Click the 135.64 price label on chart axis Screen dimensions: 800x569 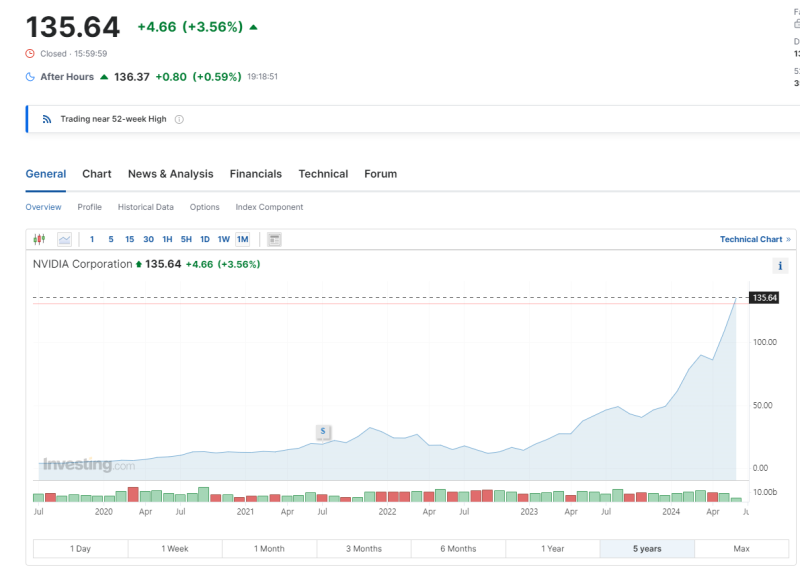pos(764,298)
